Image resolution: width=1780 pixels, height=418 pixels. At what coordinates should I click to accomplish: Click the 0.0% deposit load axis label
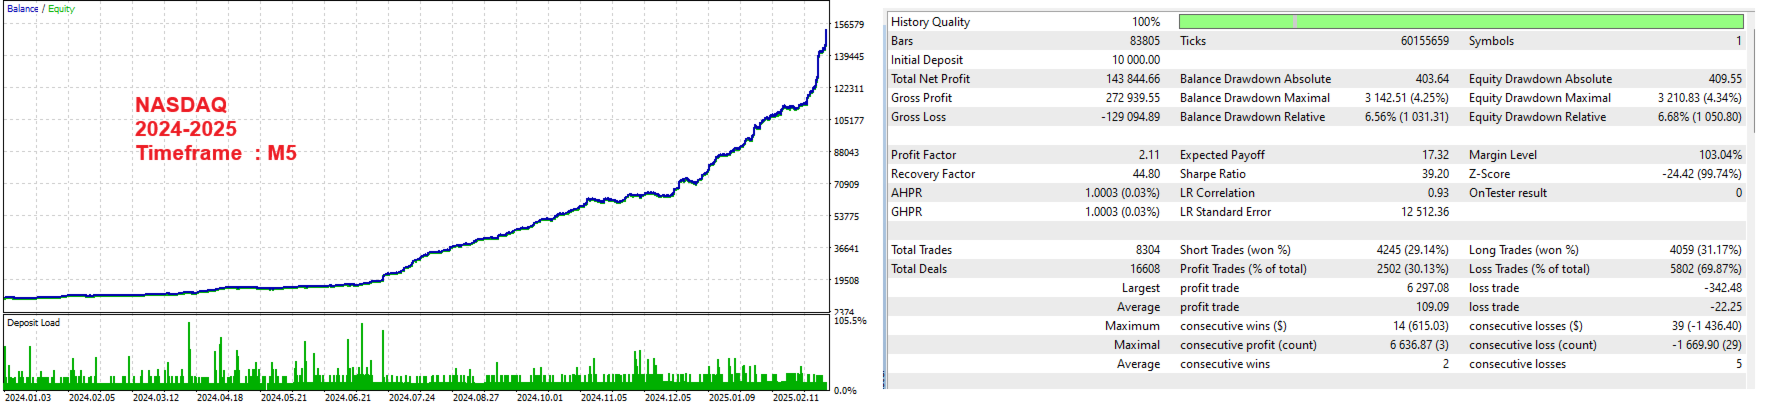845,391
